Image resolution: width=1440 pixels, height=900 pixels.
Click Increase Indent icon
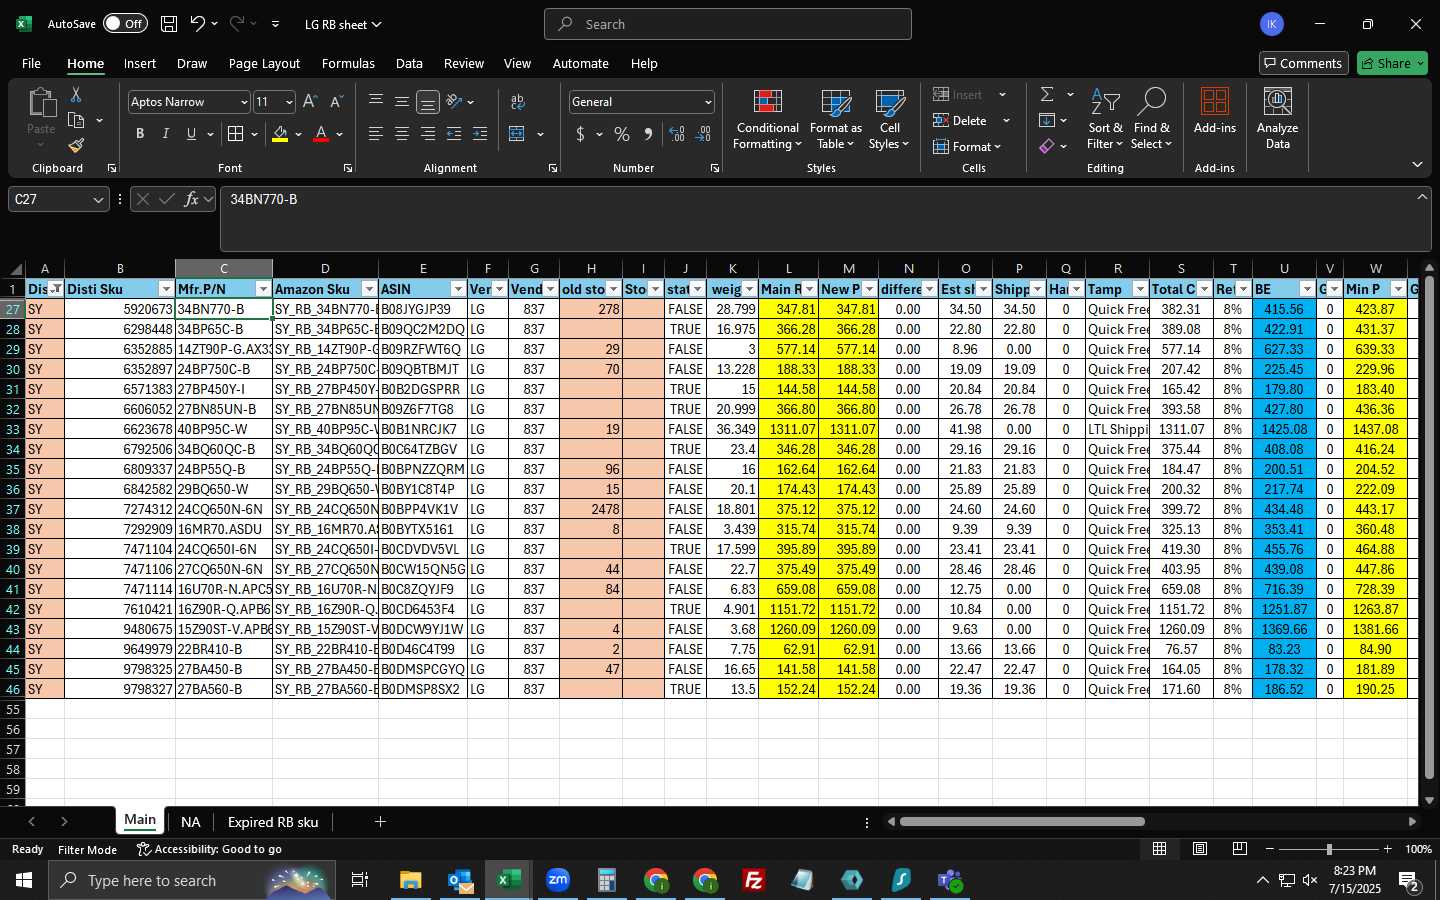[x=480, y=134]
